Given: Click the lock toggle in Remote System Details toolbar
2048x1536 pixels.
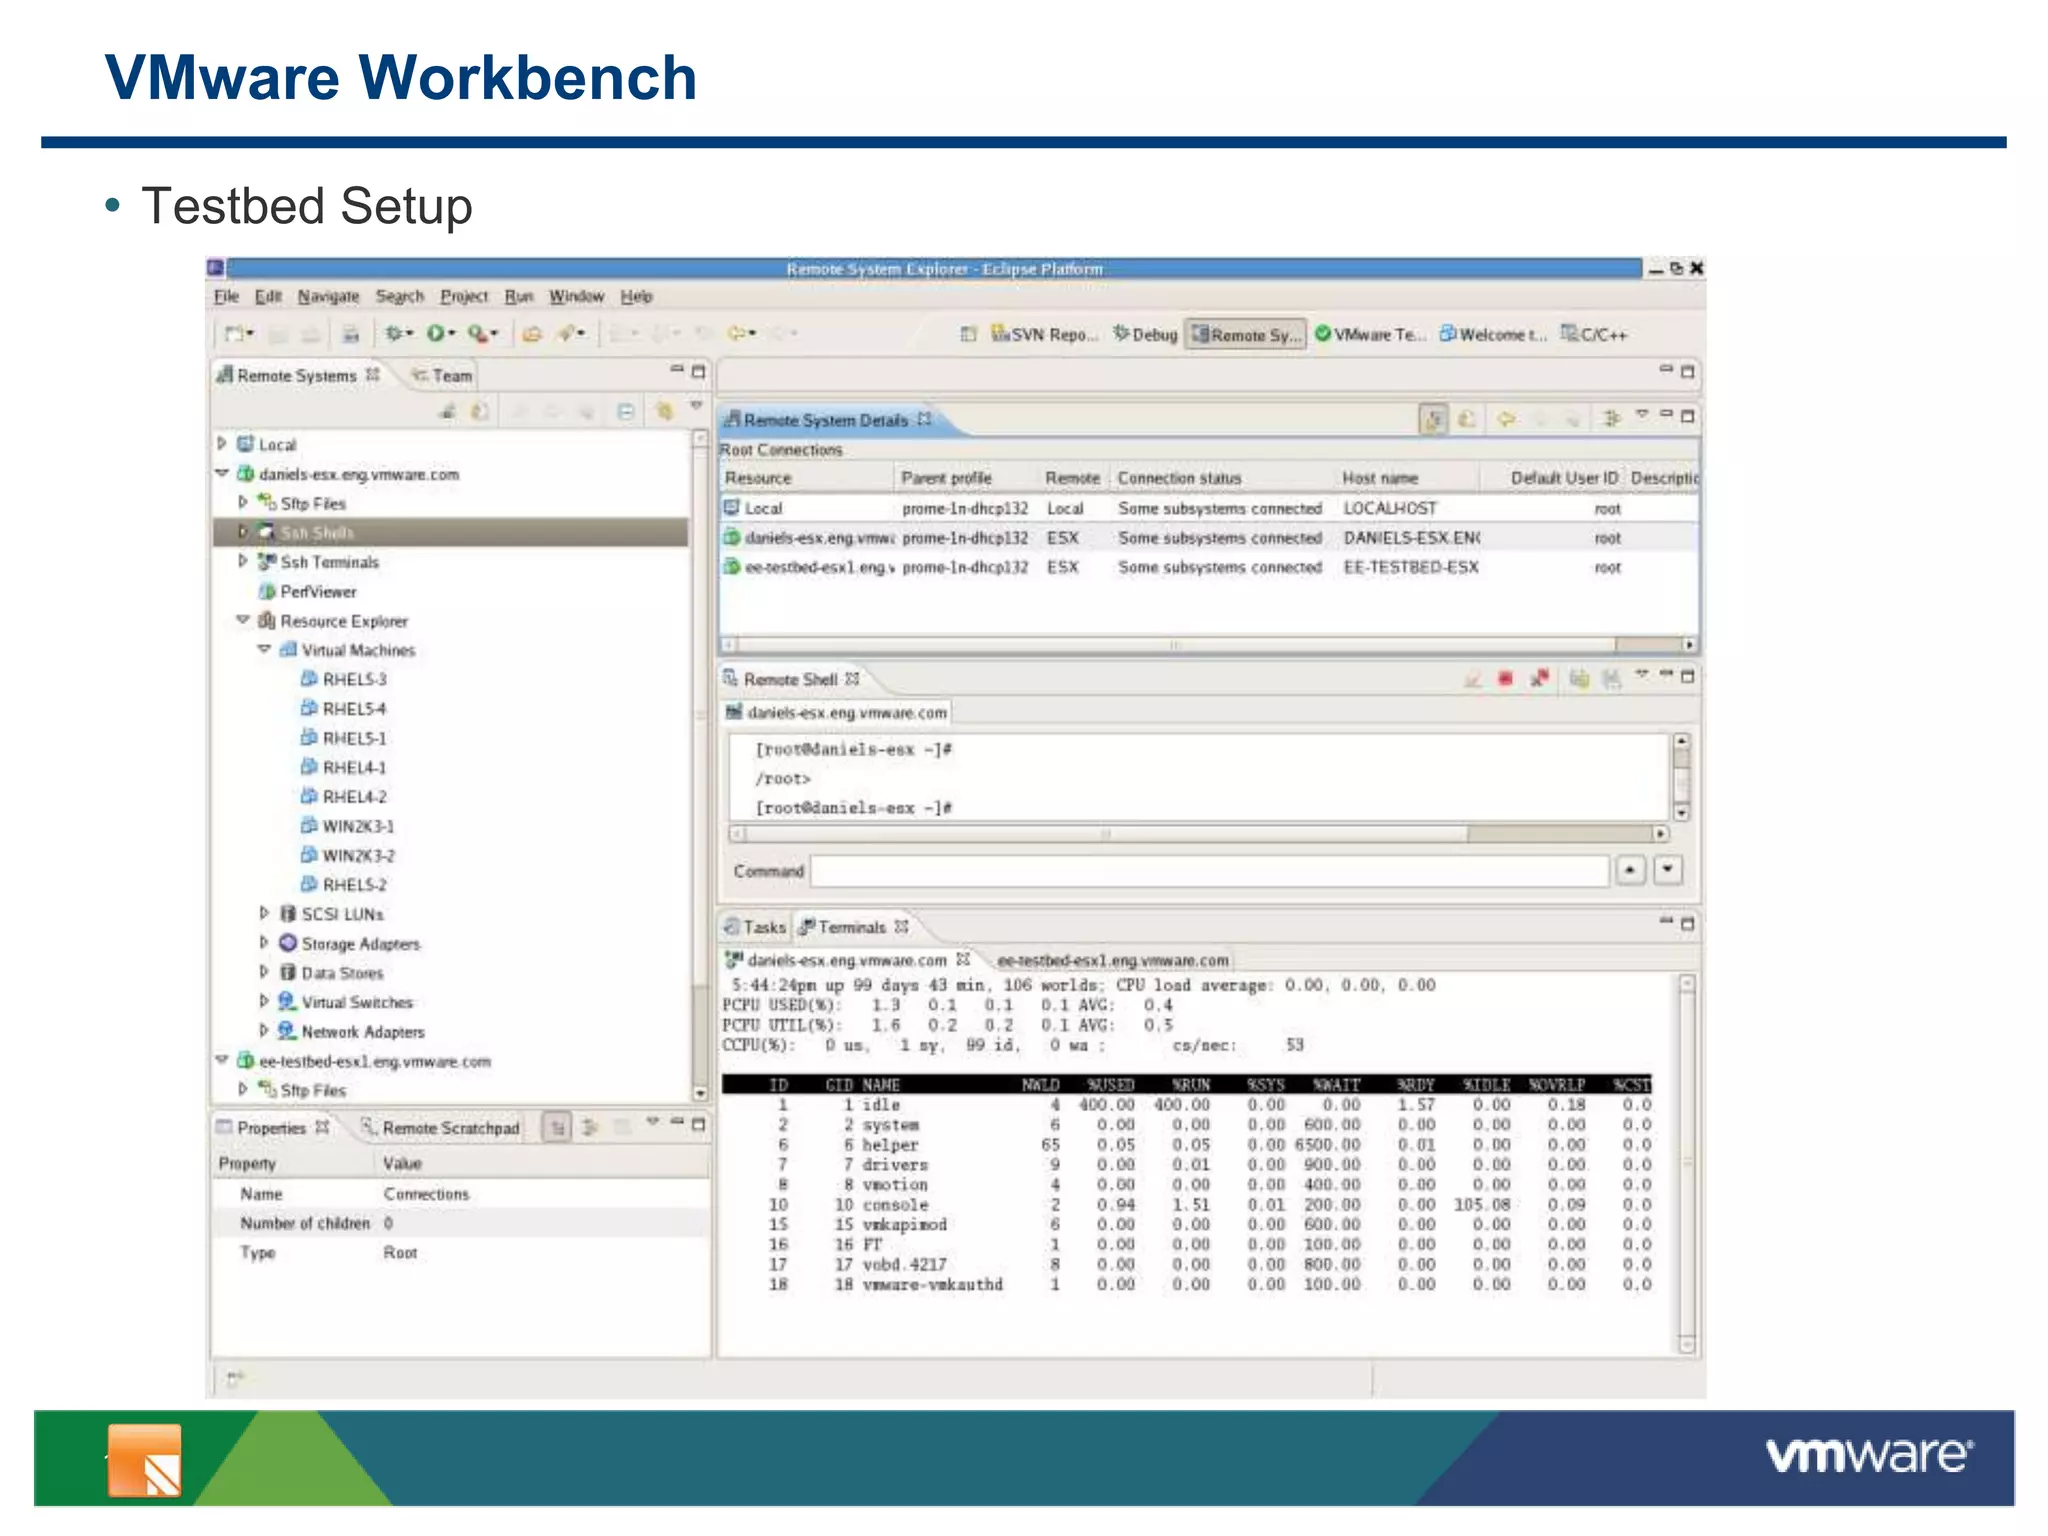Looking at the screenshot, I should (x=1433, y=419).
